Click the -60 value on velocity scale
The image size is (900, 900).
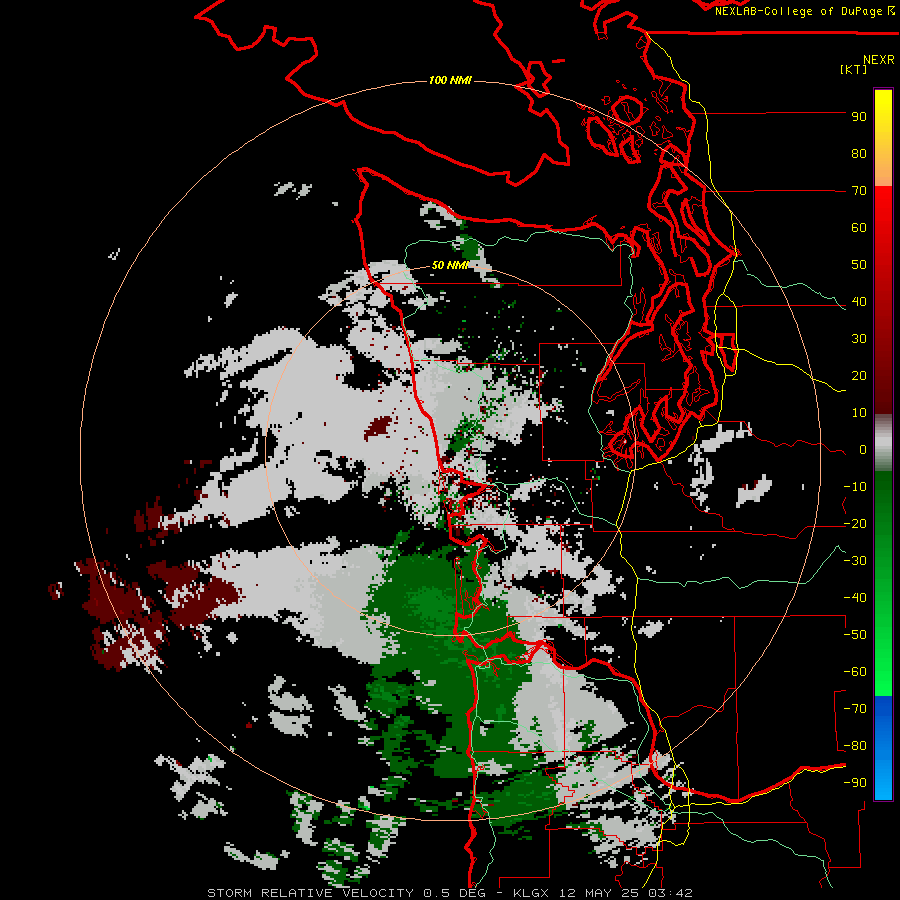(x=855, y=672)
